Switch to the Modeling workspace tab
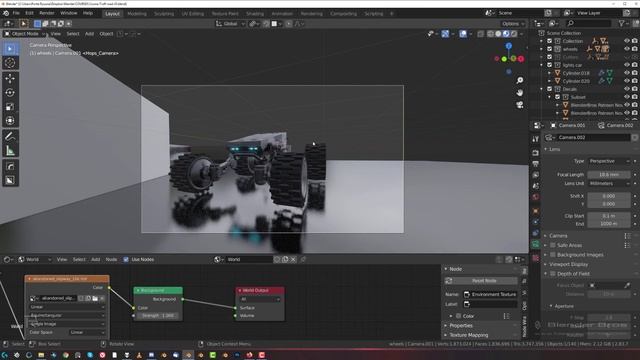This screenshot has height=360, width=640. tap(137, 13)
